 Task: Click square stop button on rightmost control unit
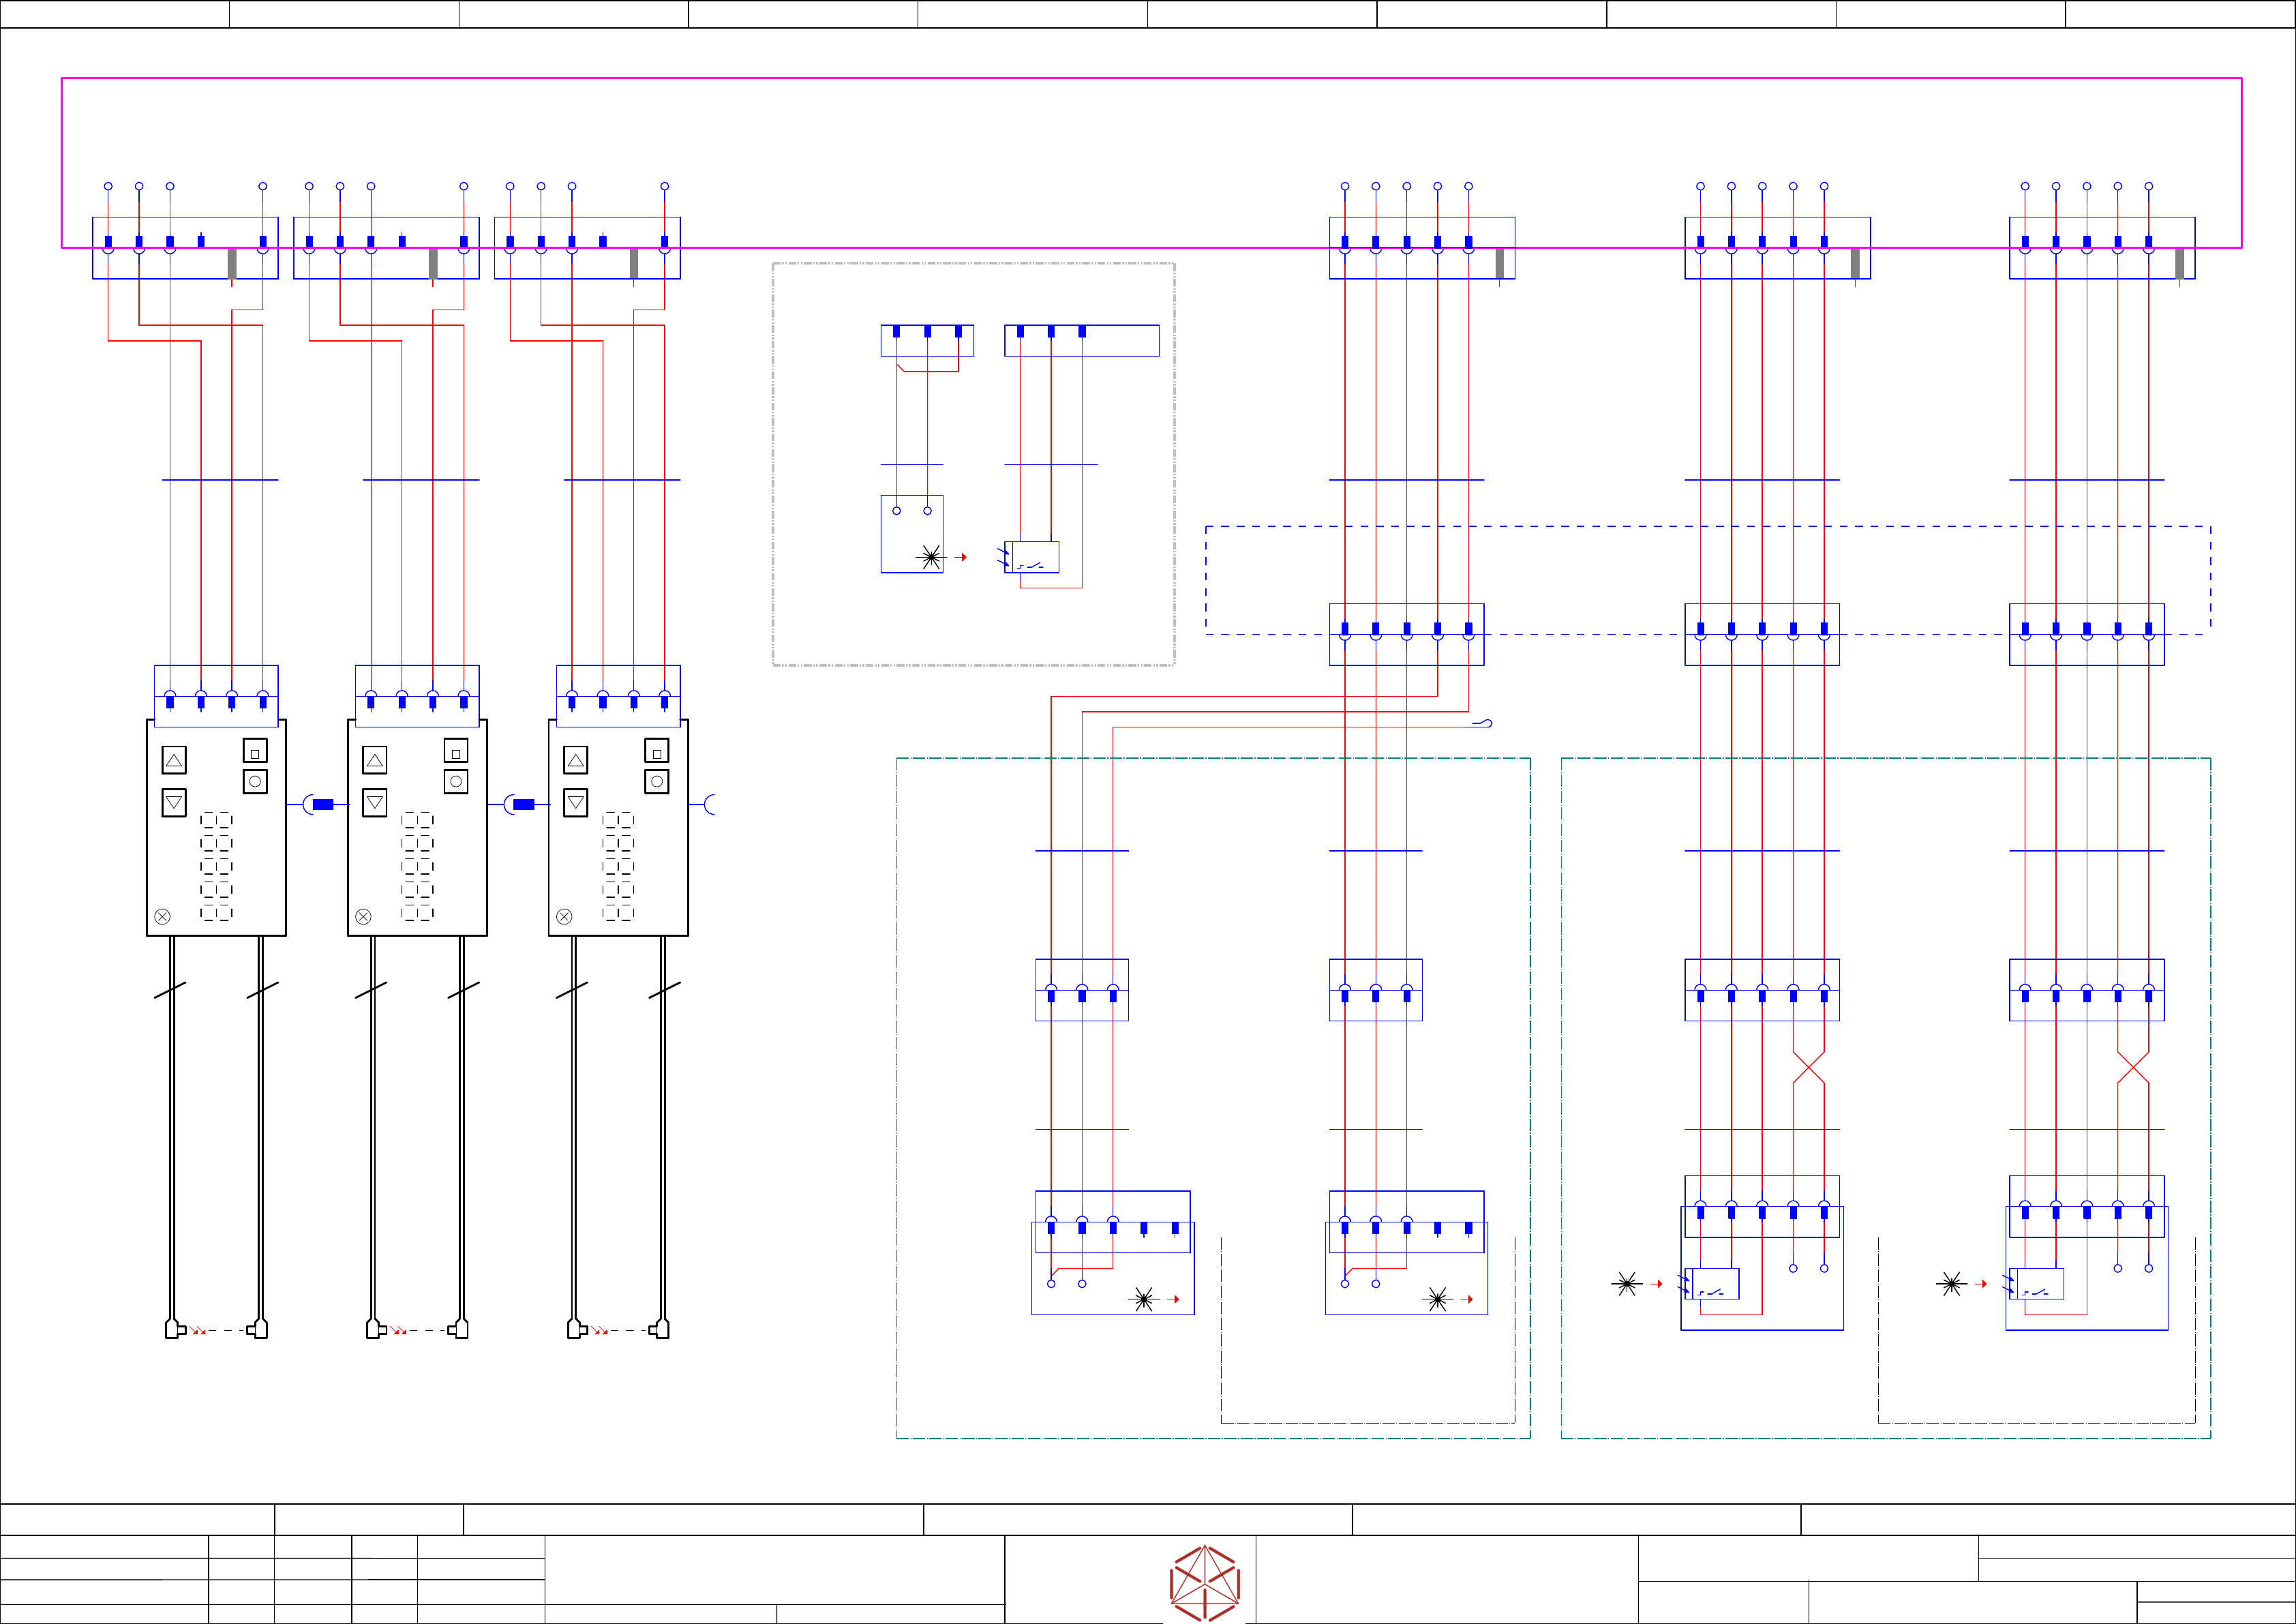coord(657,751)
